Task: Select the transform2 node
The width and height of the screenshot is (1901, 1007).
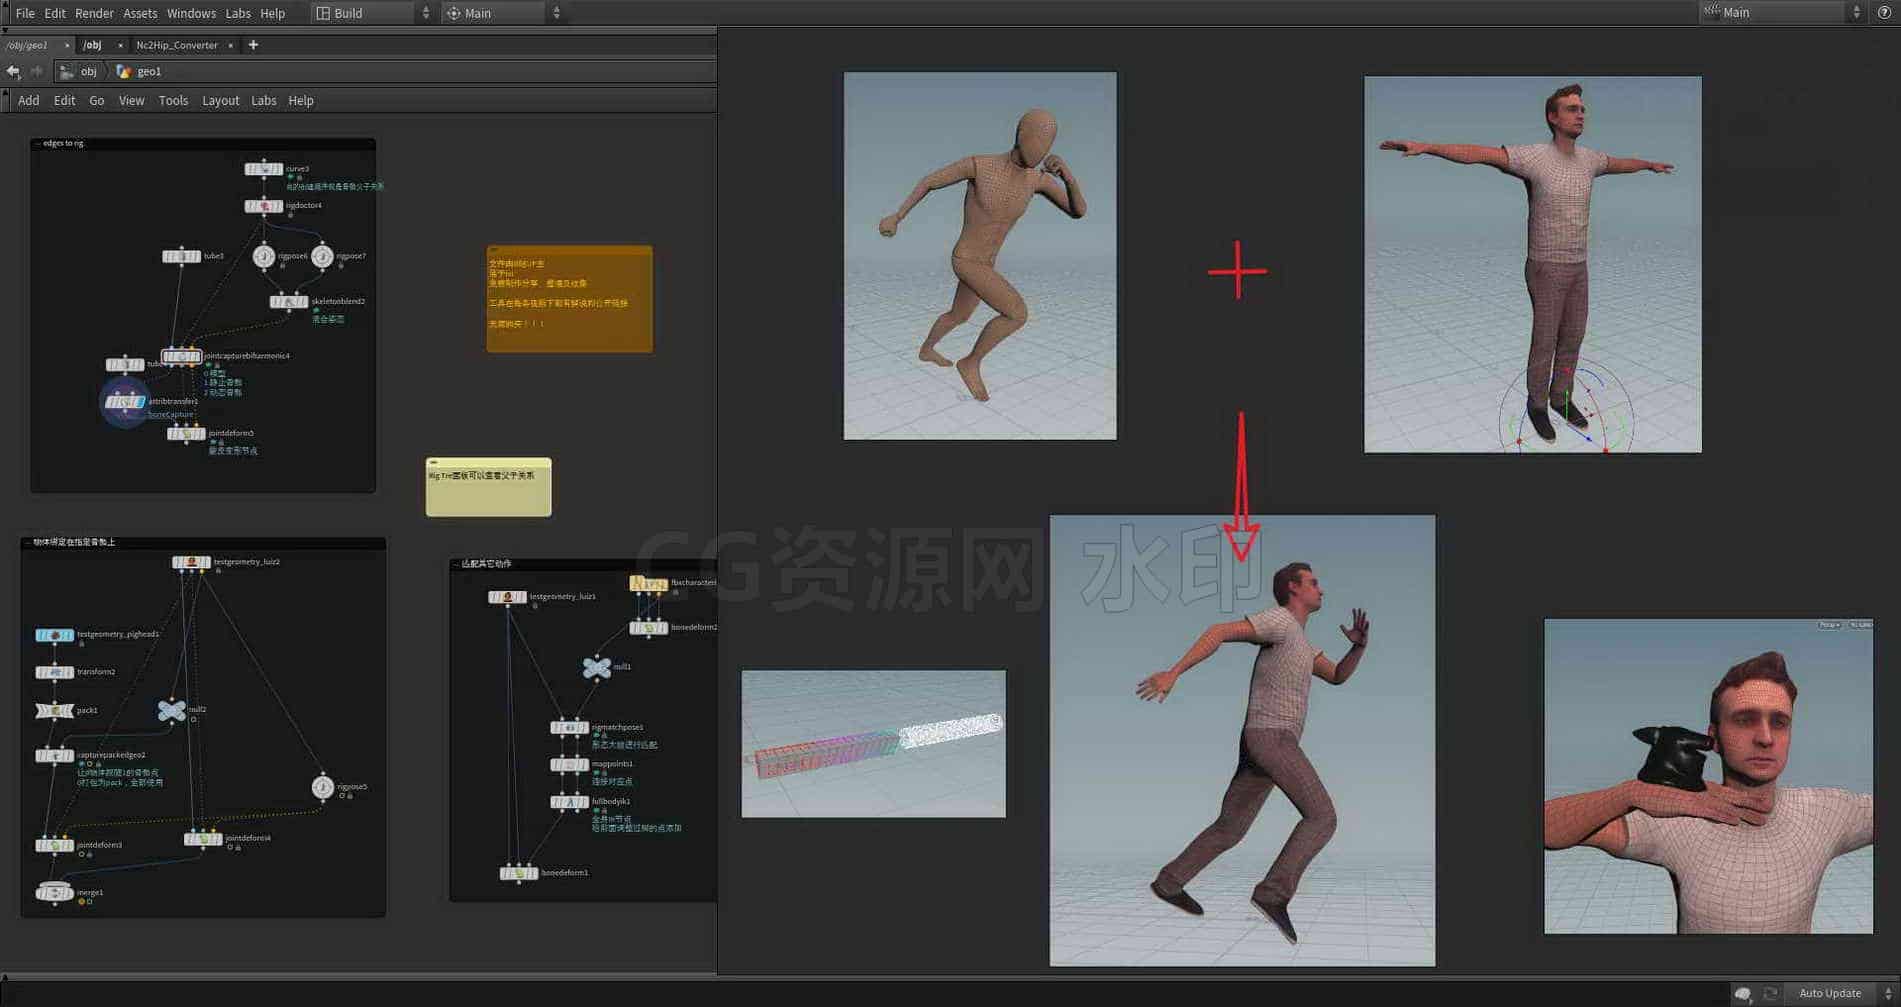Action: point(54,672)
